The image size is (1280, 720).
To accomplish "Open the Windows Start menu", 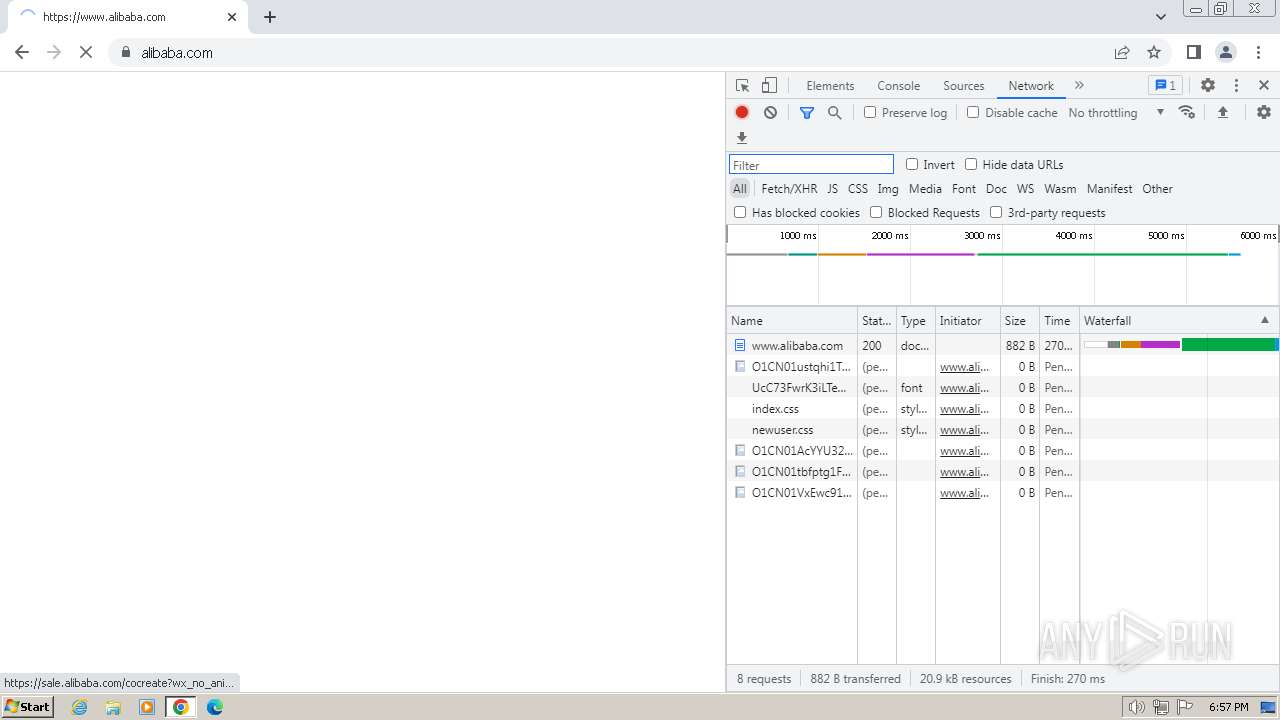I will (27, 707).
